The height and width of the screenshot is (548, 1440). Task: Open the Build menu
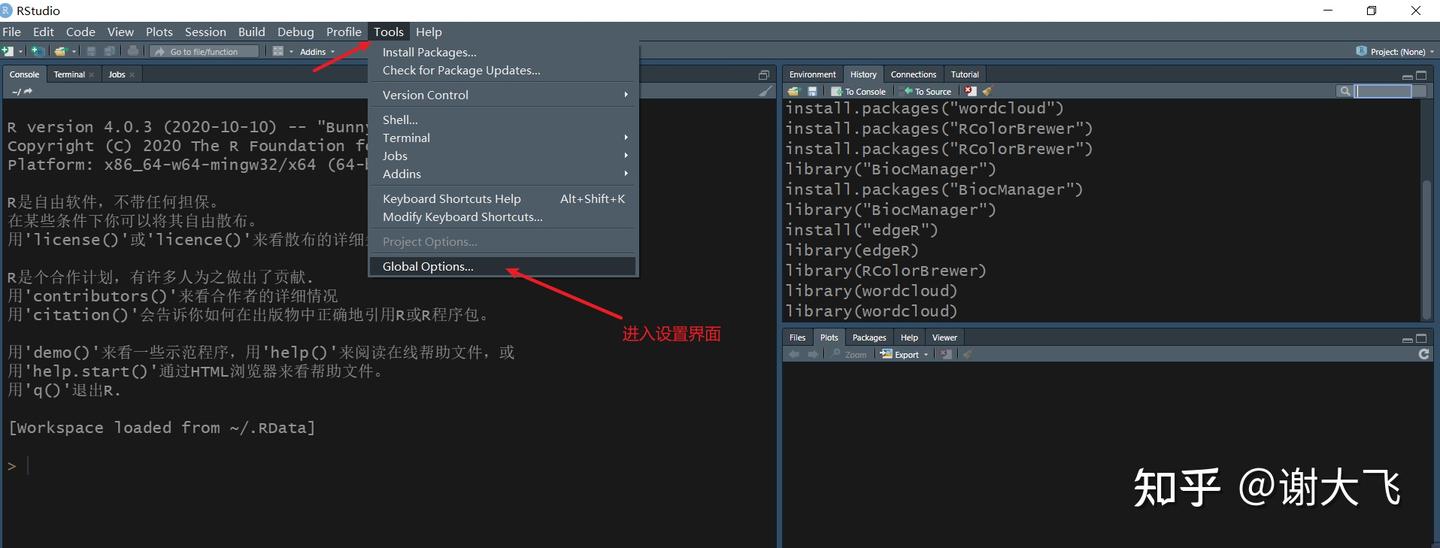pyautogui.click(x=251, y=32)
